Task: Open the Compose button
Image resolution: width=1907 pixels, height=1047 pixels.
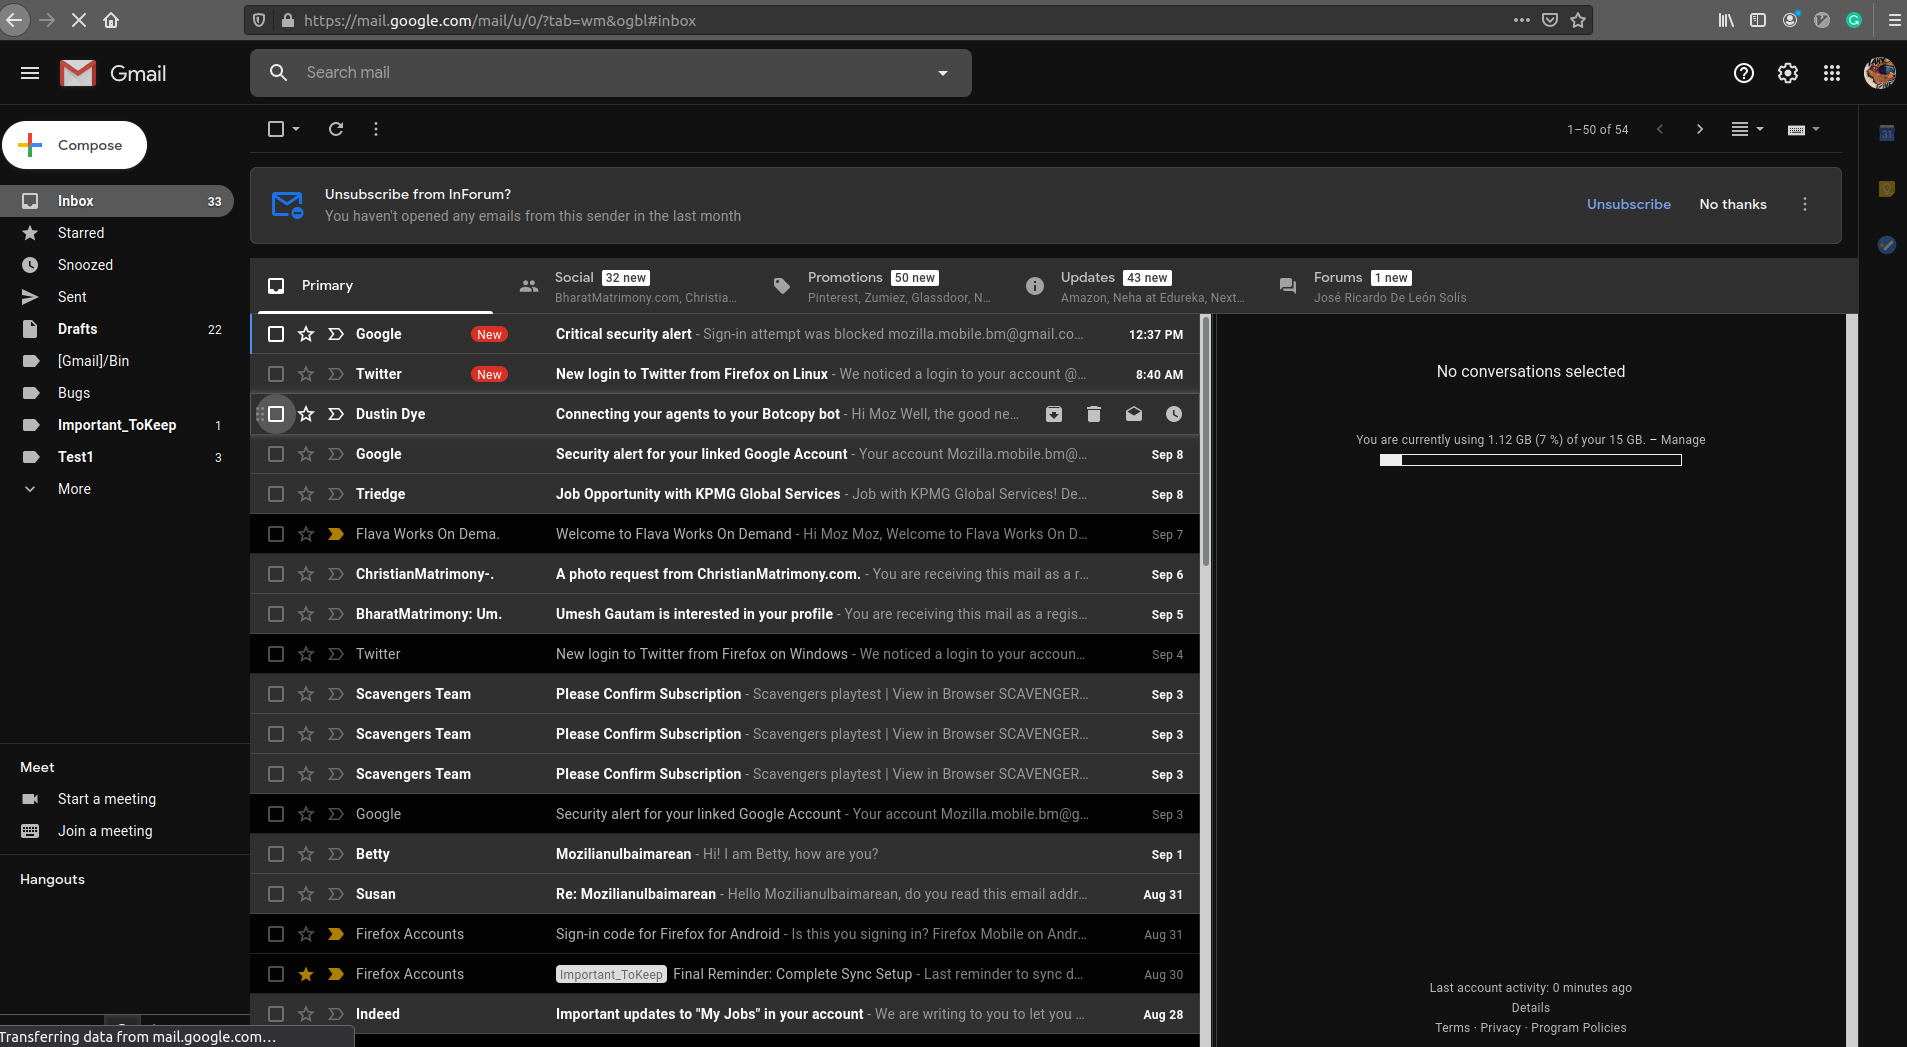Action: click(x=74, y=144)
